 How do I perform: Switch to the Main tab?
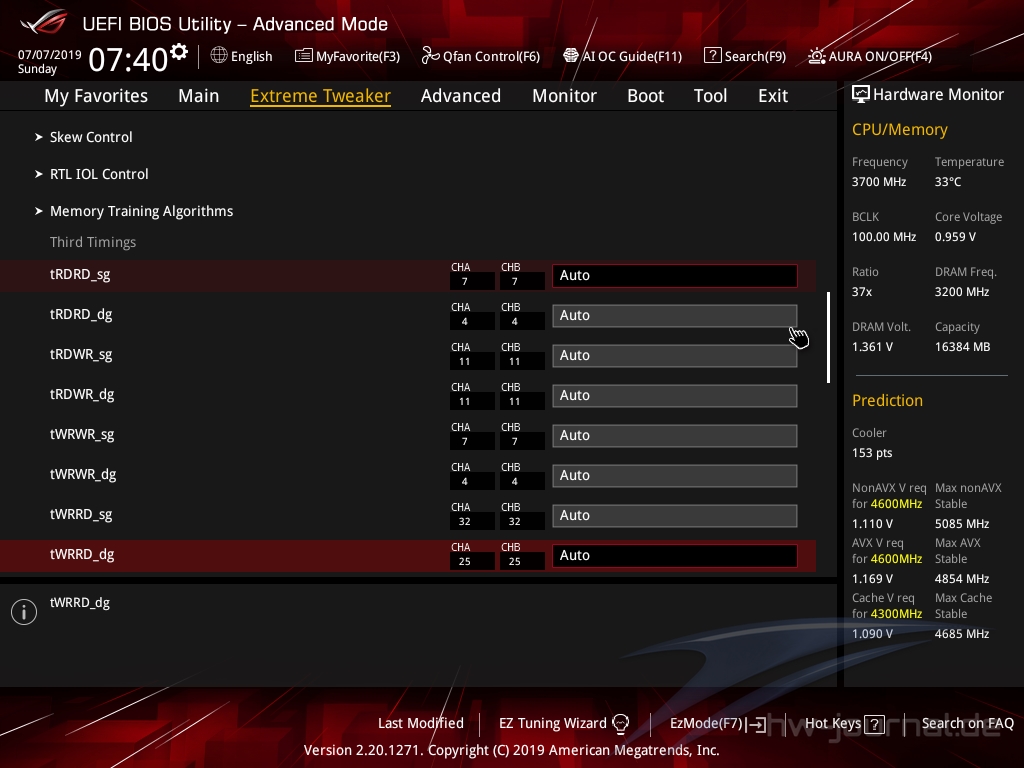(199, 96)
